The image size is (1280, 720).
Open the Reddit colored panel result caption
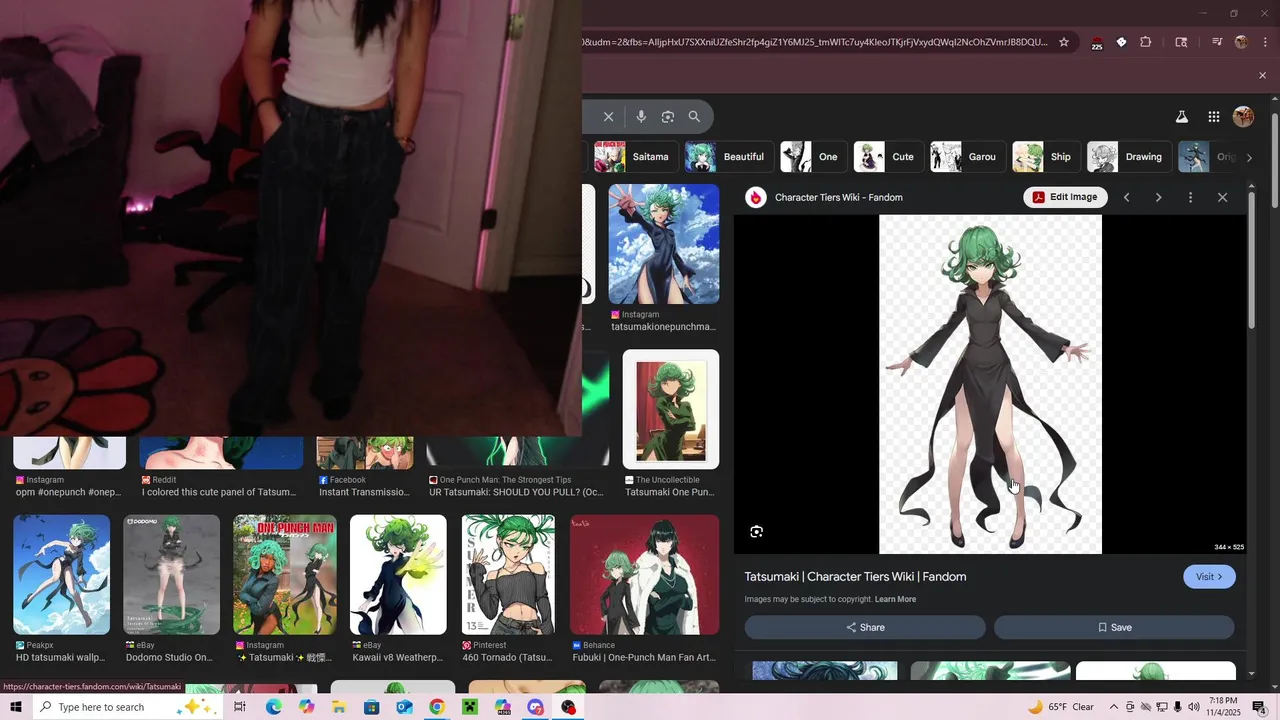click(219, 492)
